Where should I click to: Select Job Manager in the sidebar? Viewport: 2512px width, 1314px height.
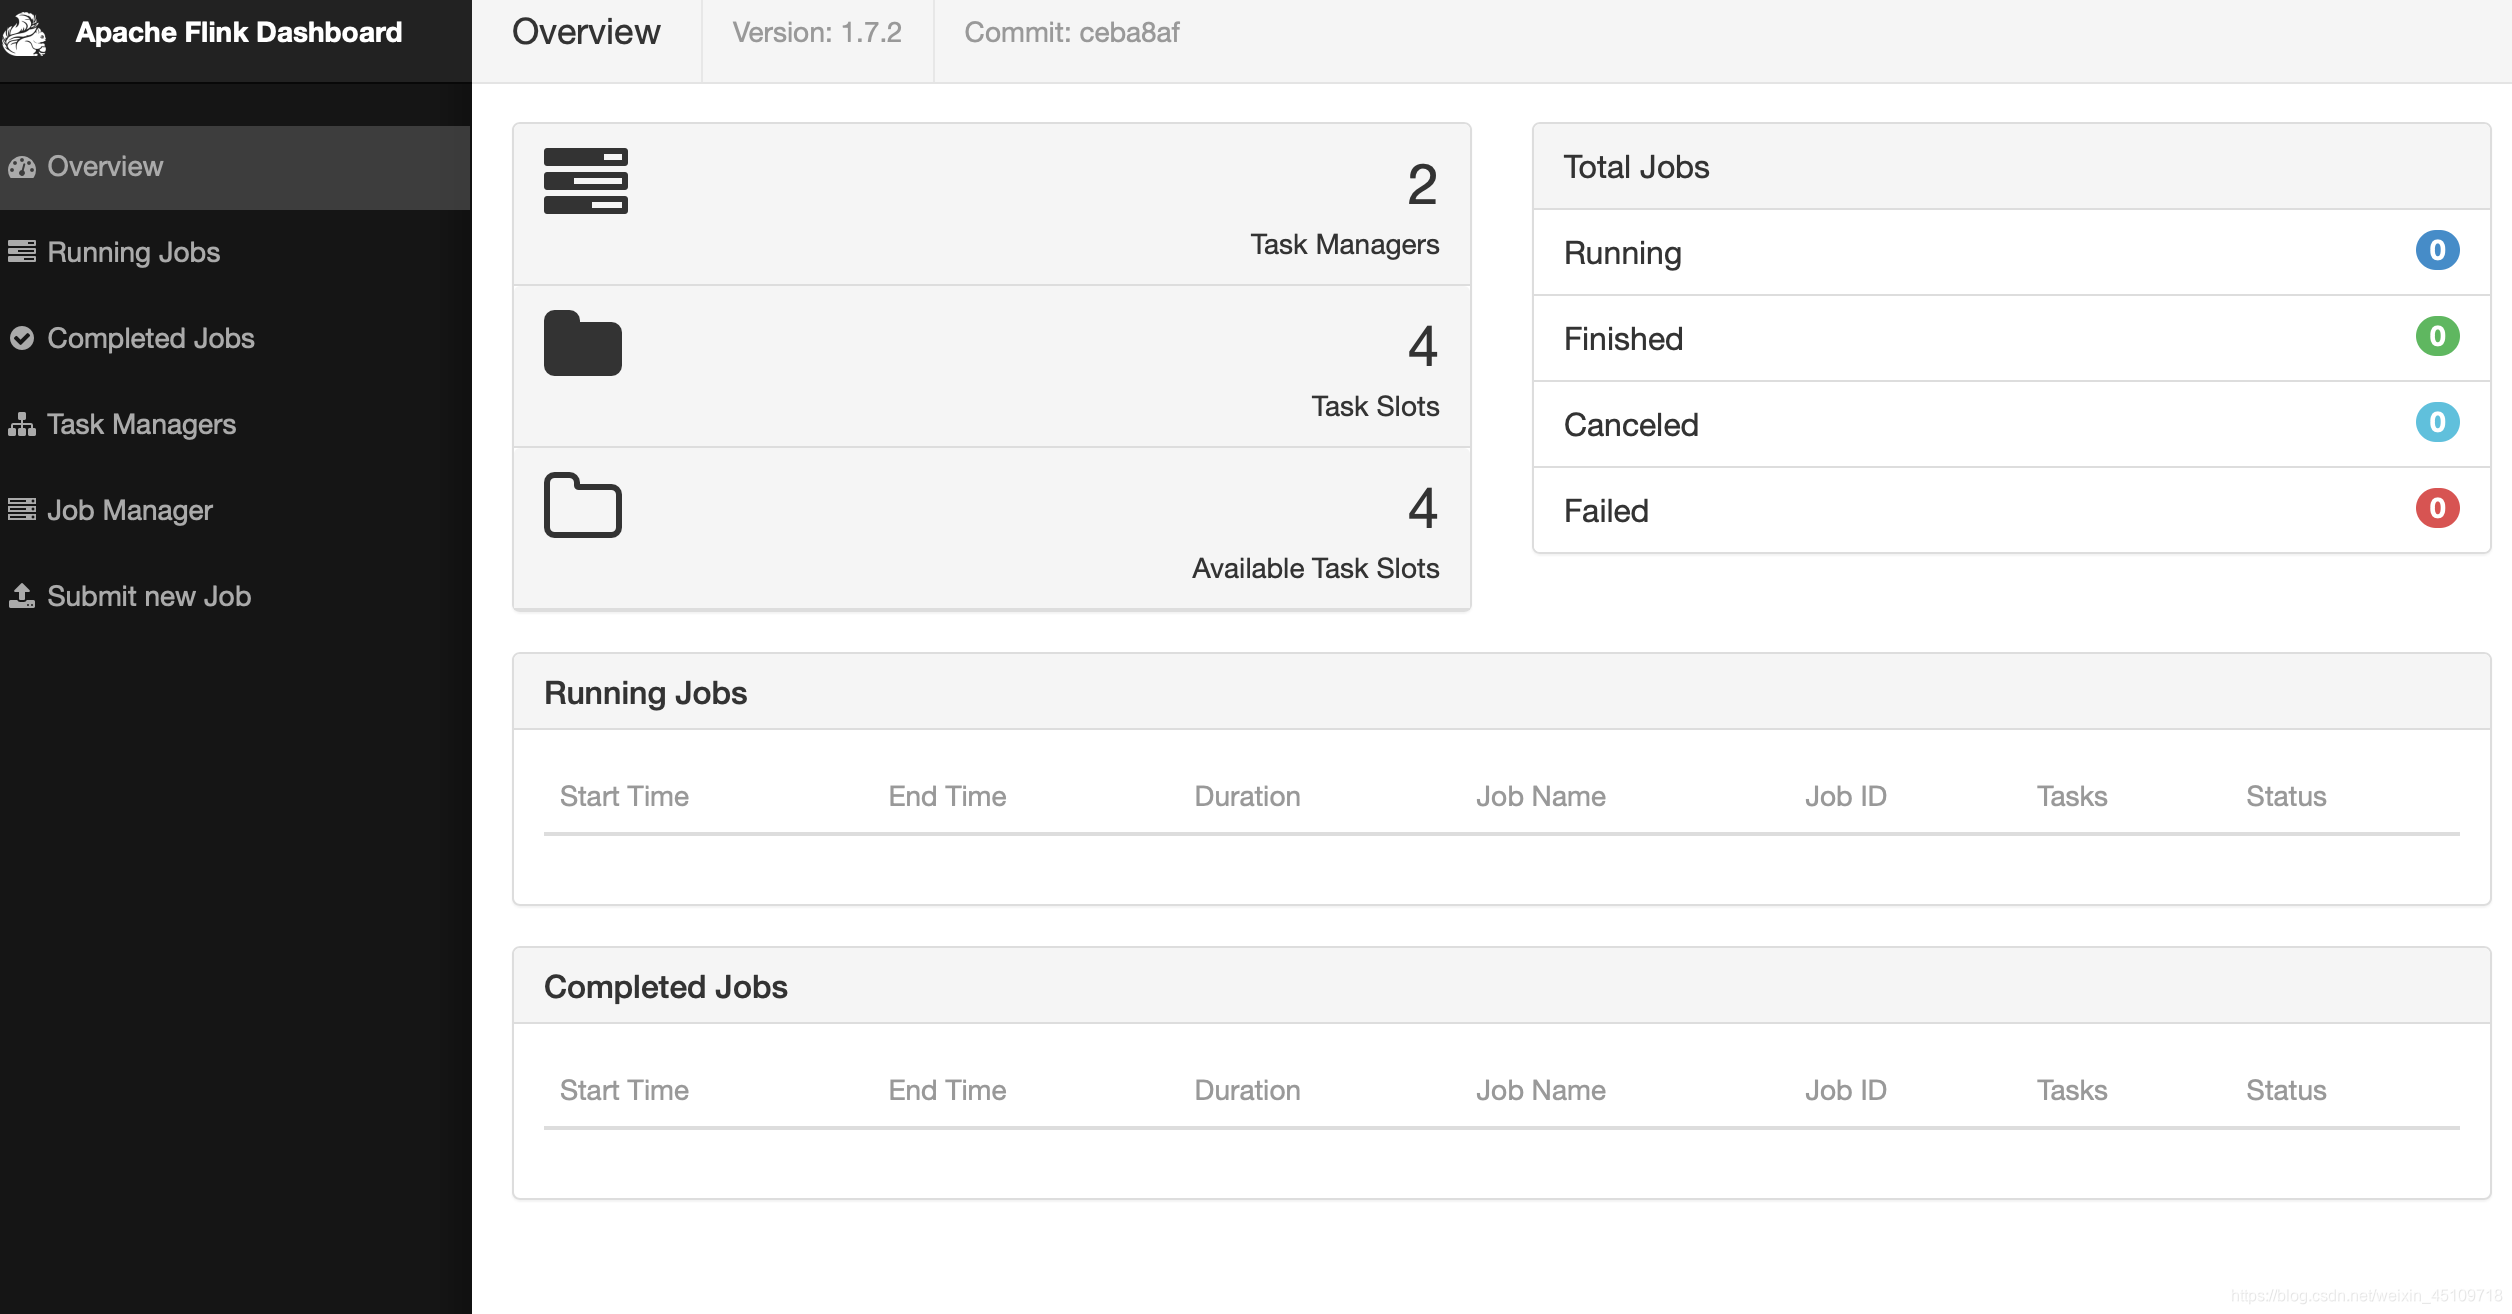tap(235, 510)
